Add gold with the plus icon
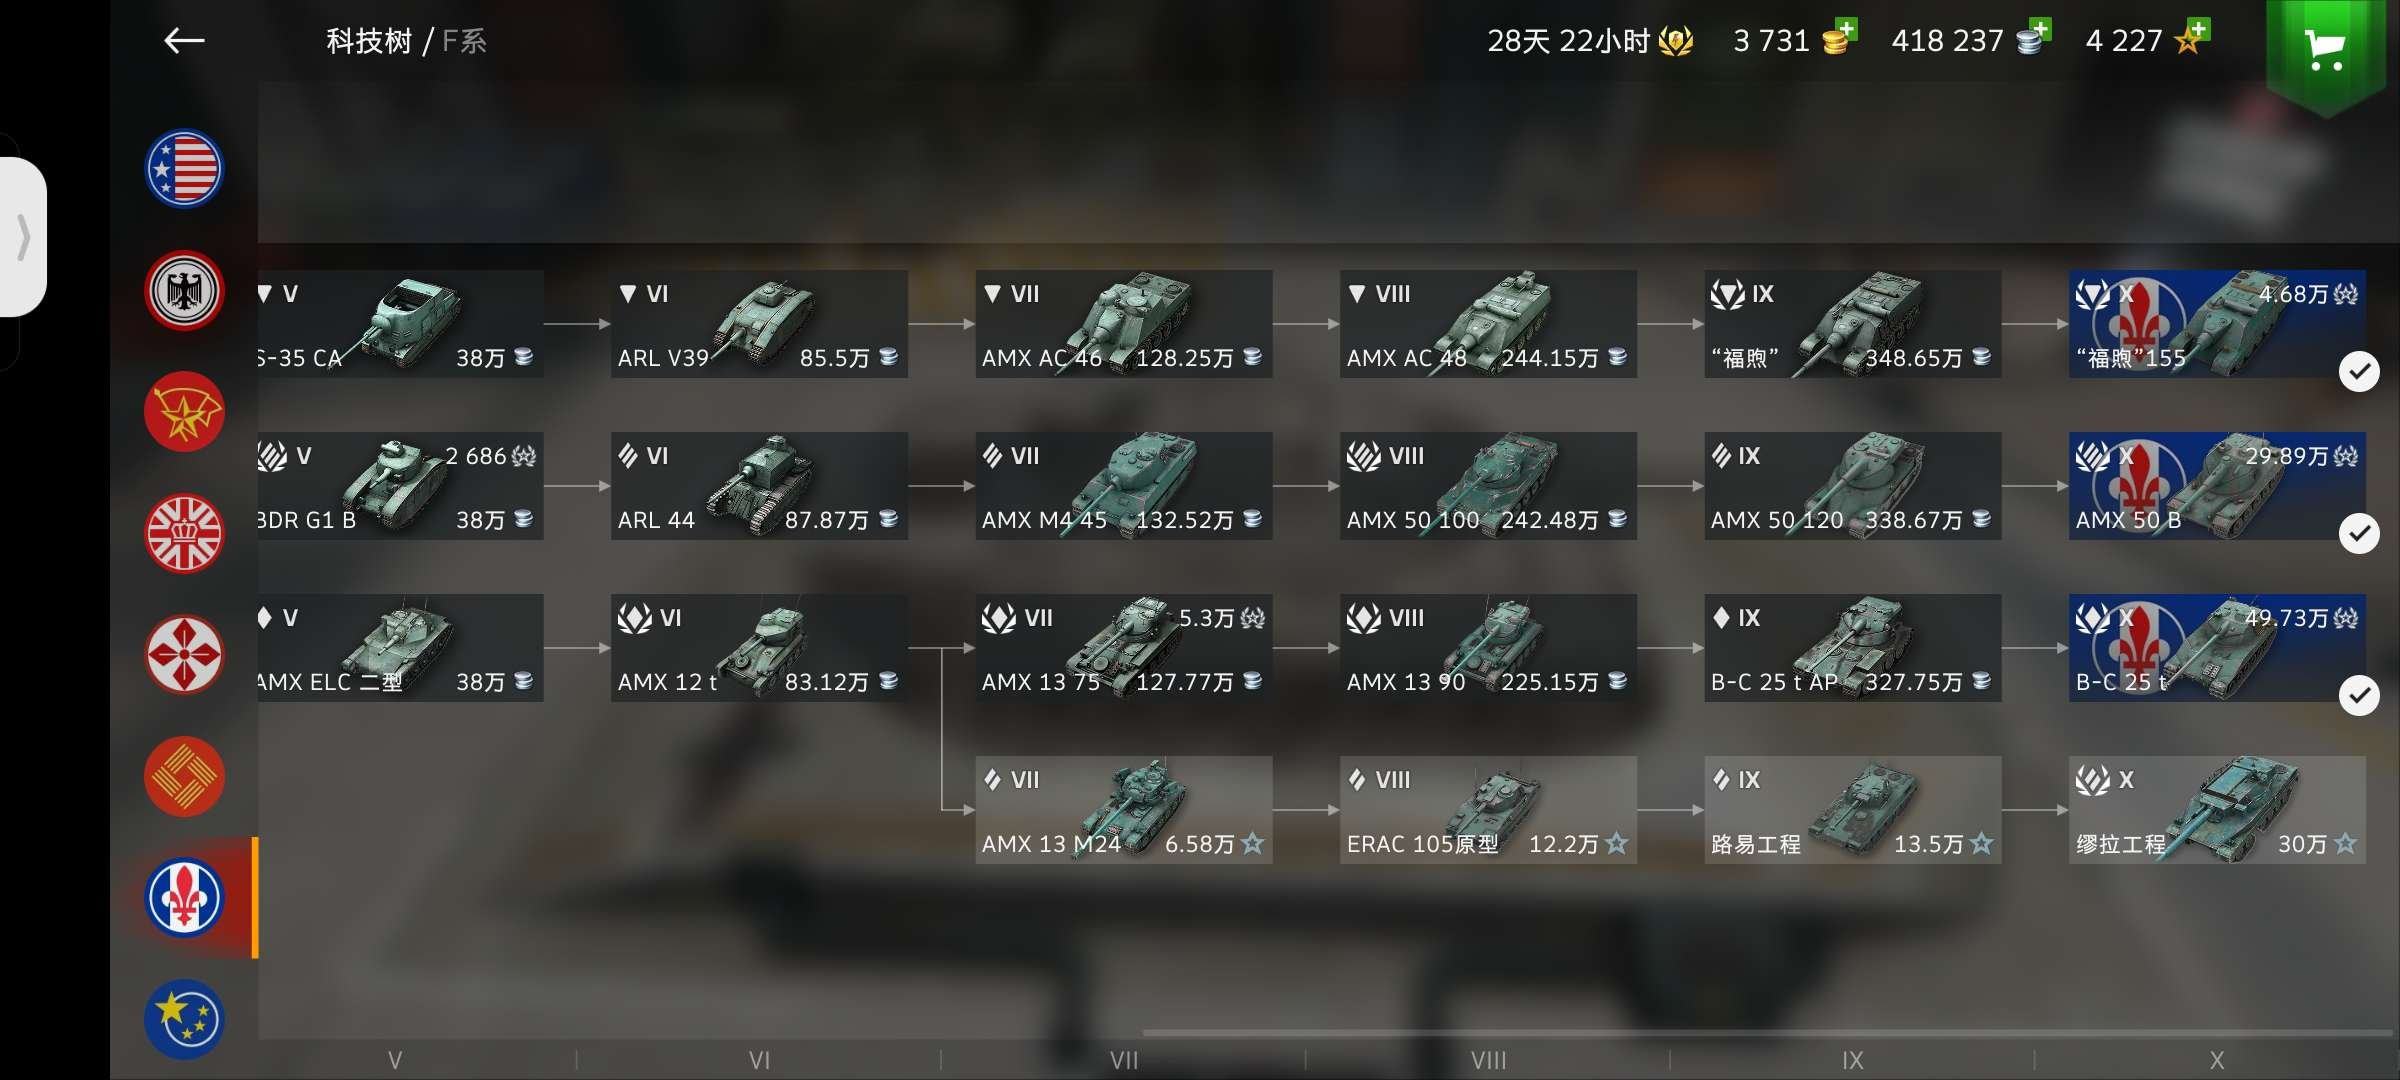The height and width of the screenshot is (1080, 2400). click(1846, 29)
